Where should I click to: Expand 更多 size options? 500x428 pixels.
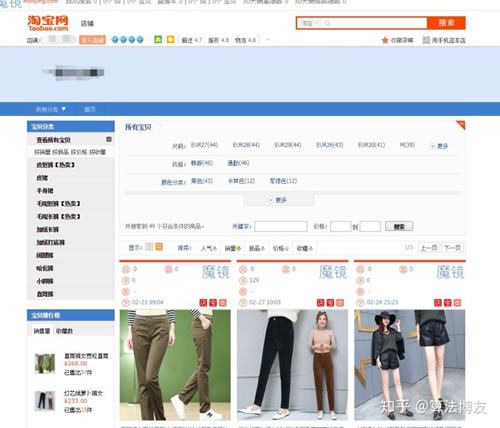click(x=439, y=146)
